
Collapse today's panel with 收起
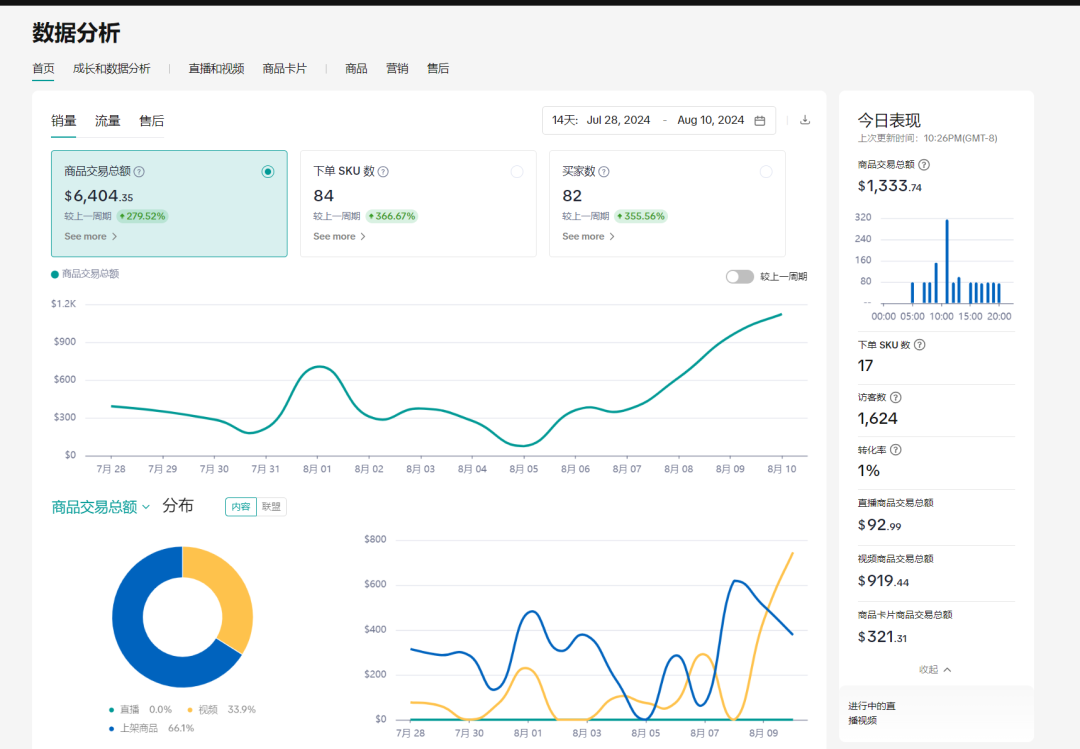tap(935, 669)
